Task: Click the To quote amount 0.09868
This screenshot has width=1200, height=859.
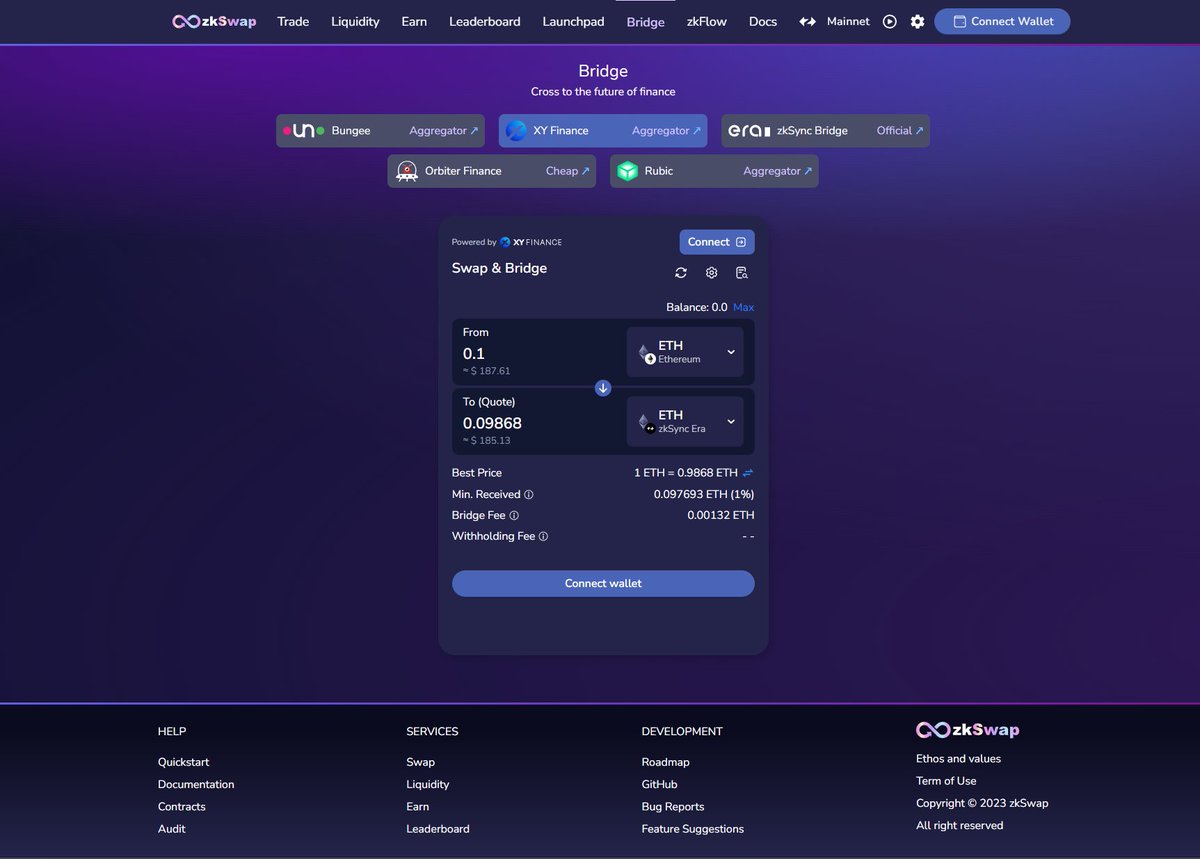Action: [492, 423]
